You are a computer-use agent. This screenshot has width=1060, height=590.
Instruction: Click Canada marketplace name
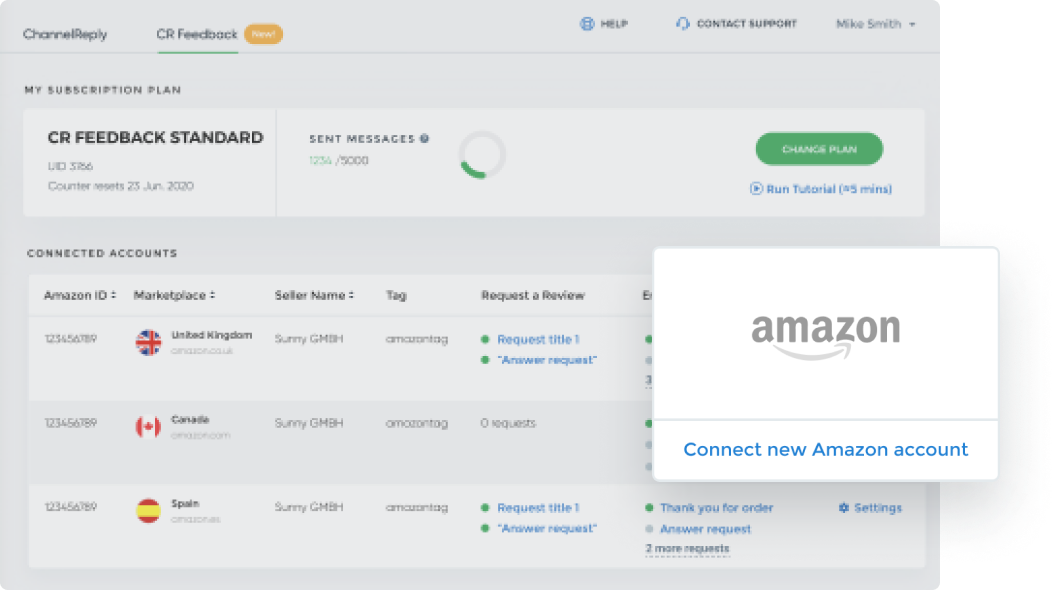(190, 419)
